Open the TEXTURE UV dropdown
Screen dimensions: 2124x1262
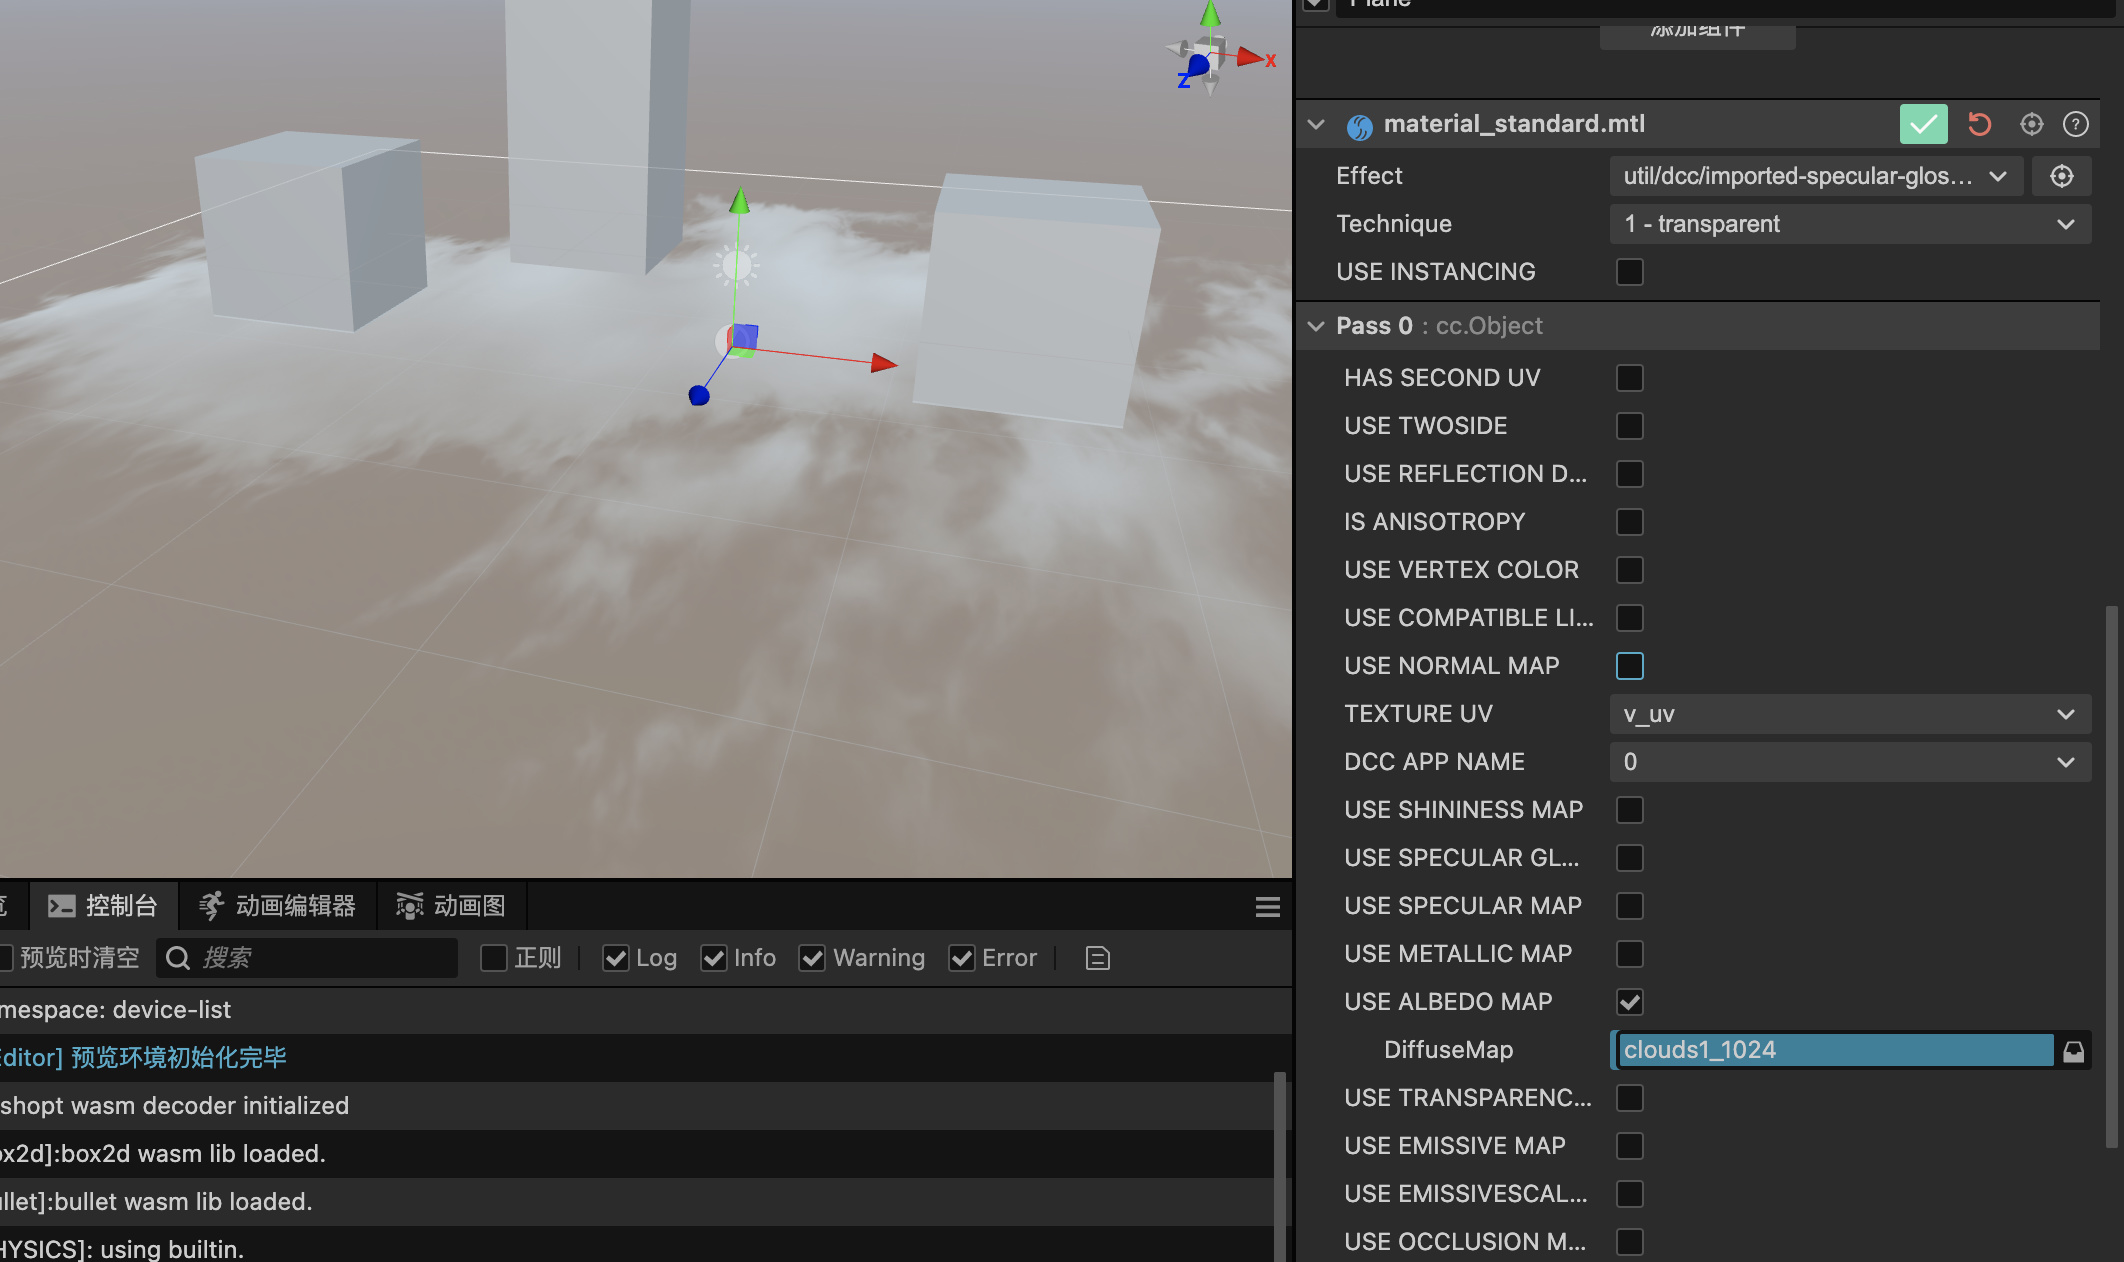(1849, 714)
